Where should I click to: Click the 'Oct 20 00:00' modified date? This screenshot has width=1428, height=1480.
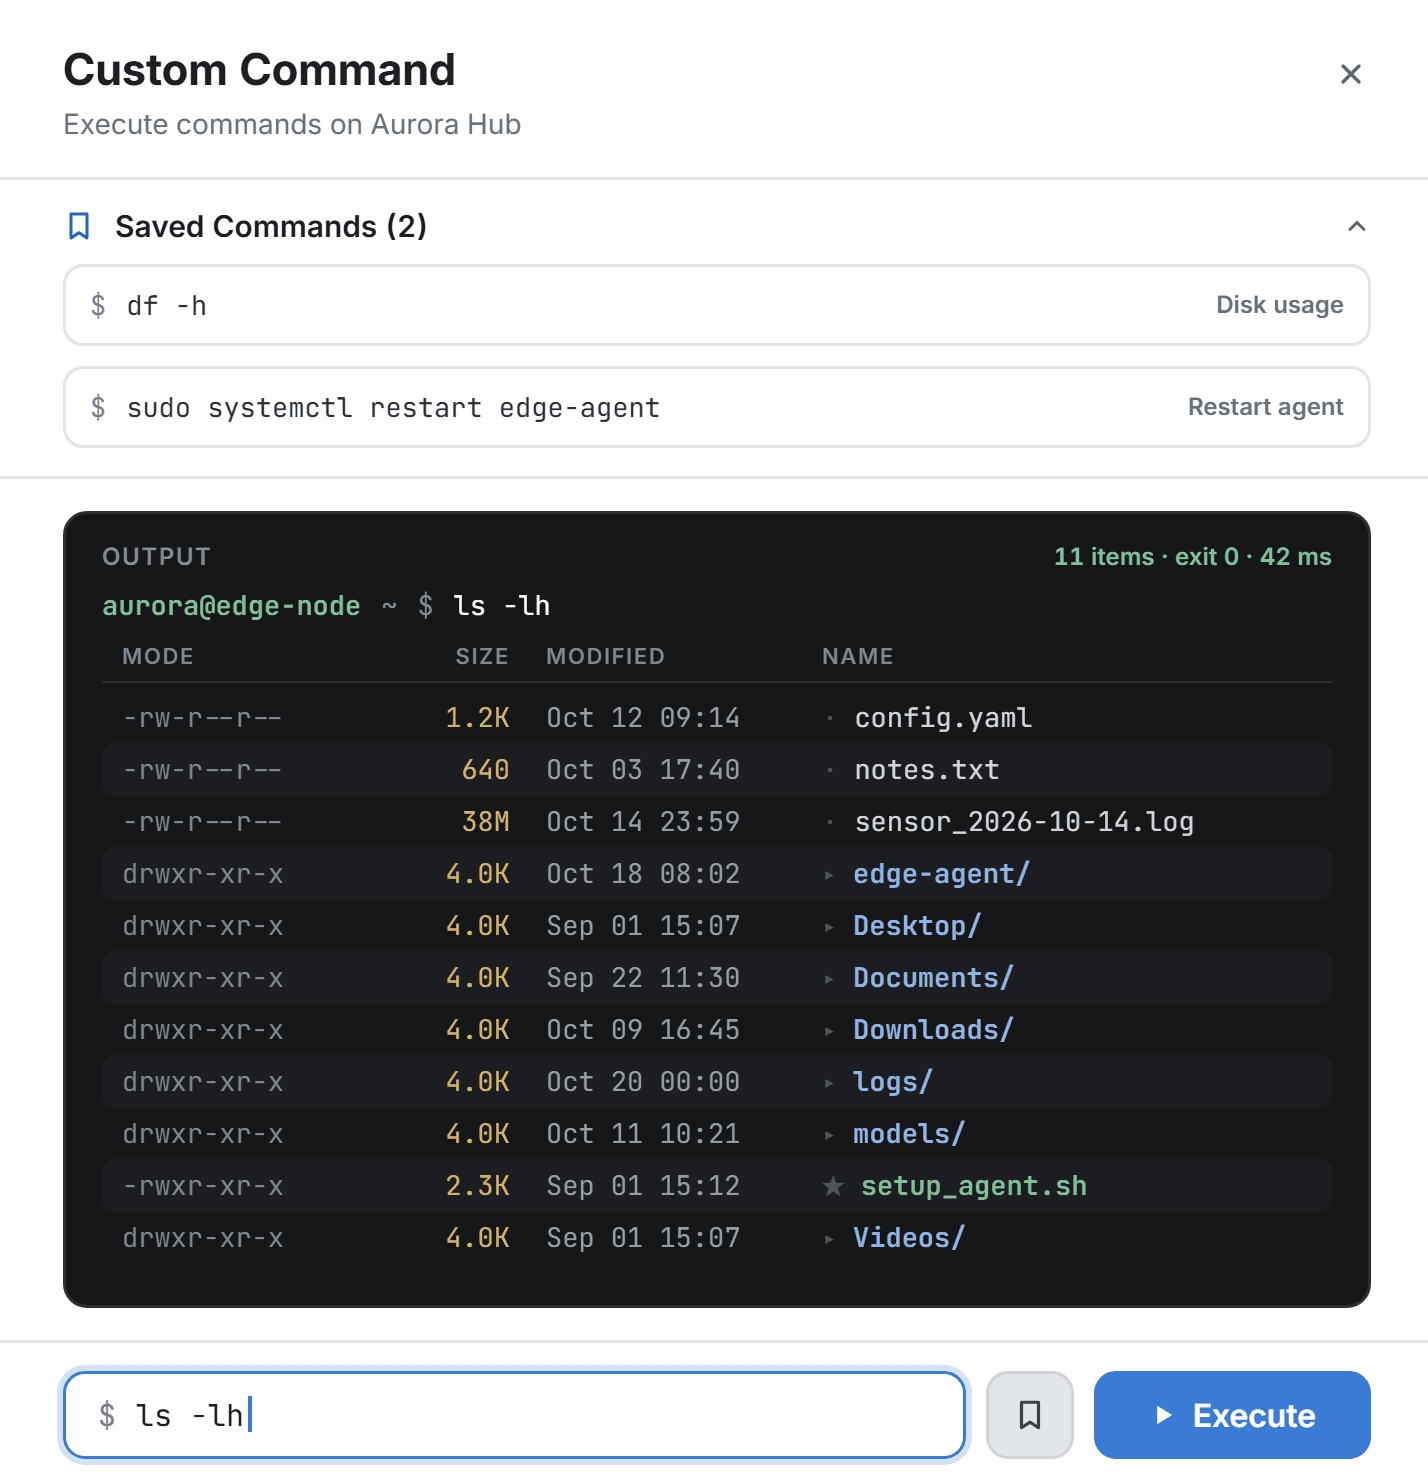(x=643, y=1082)
